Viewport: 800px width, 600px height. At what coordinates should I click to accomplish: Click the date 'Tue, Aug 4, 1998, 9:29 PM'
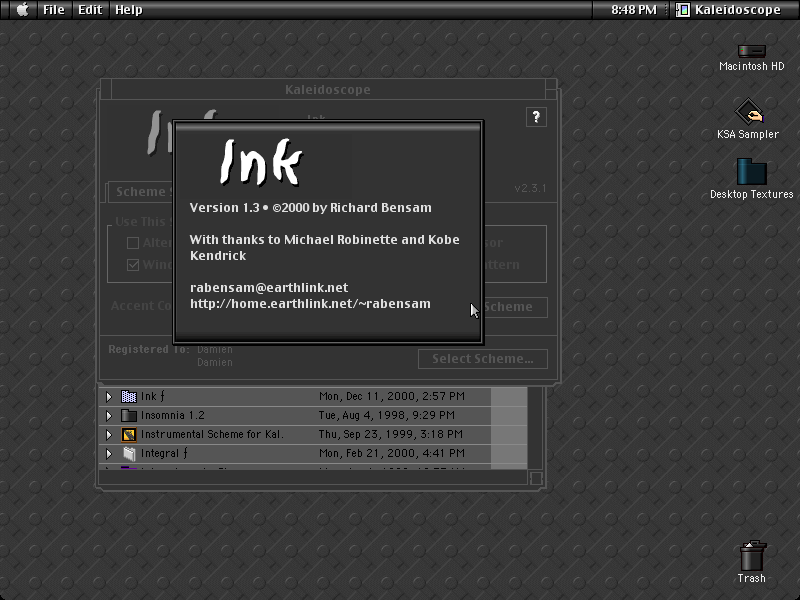point(387,415)
